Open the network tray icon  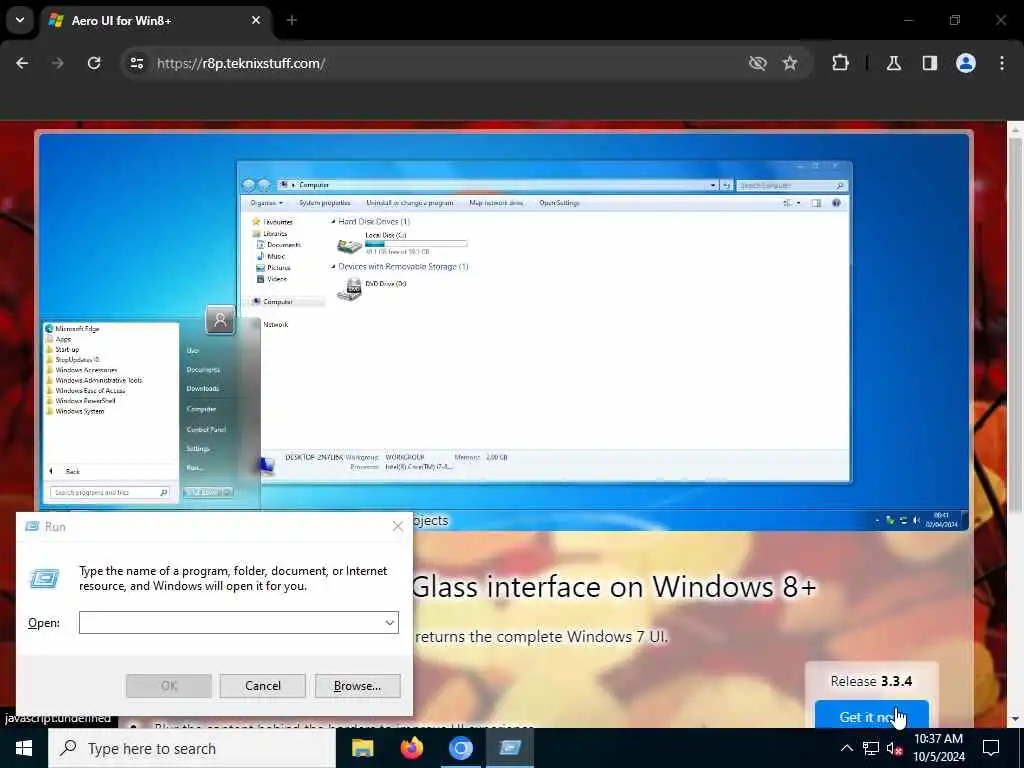871,748
